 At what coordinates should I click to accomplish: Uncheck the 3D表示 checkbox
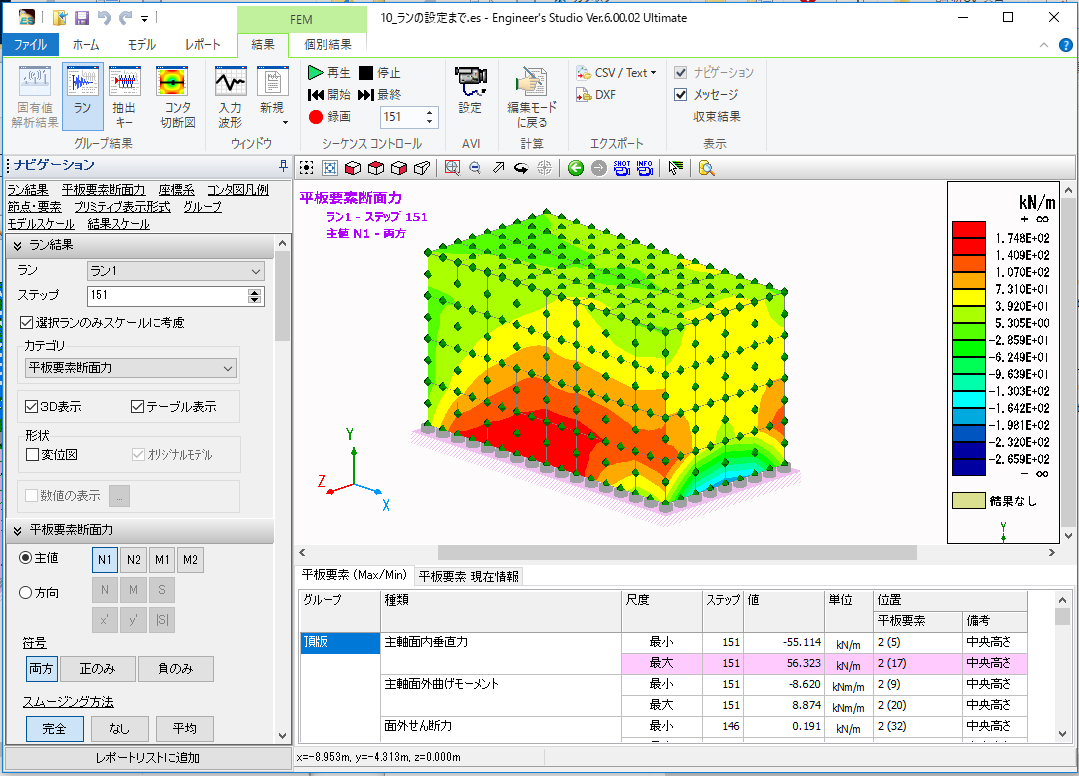(31, 407)
